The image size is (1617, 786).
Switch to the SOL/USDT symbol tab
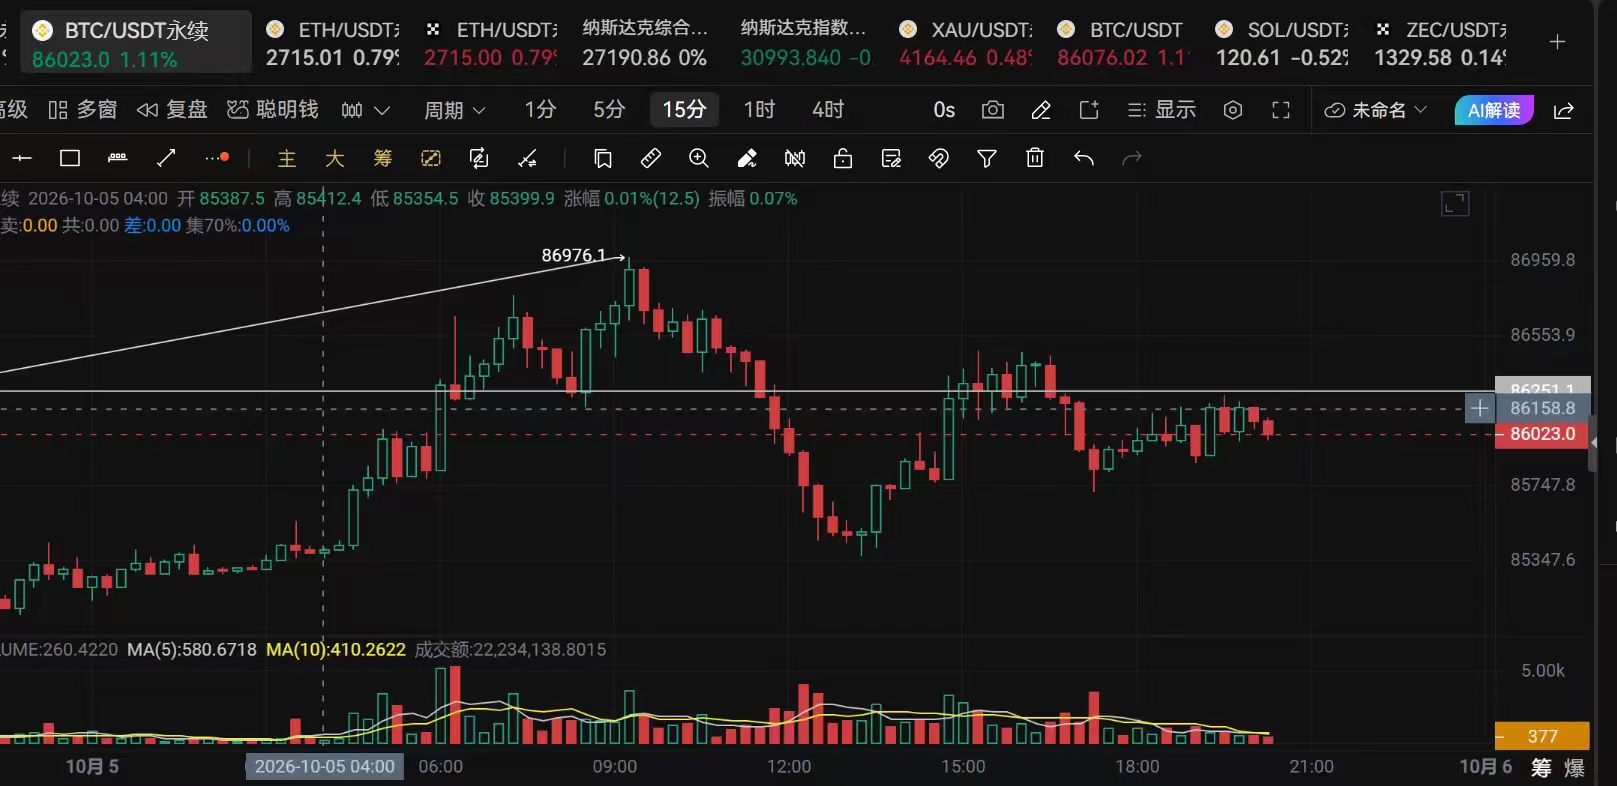(1282, 43)
